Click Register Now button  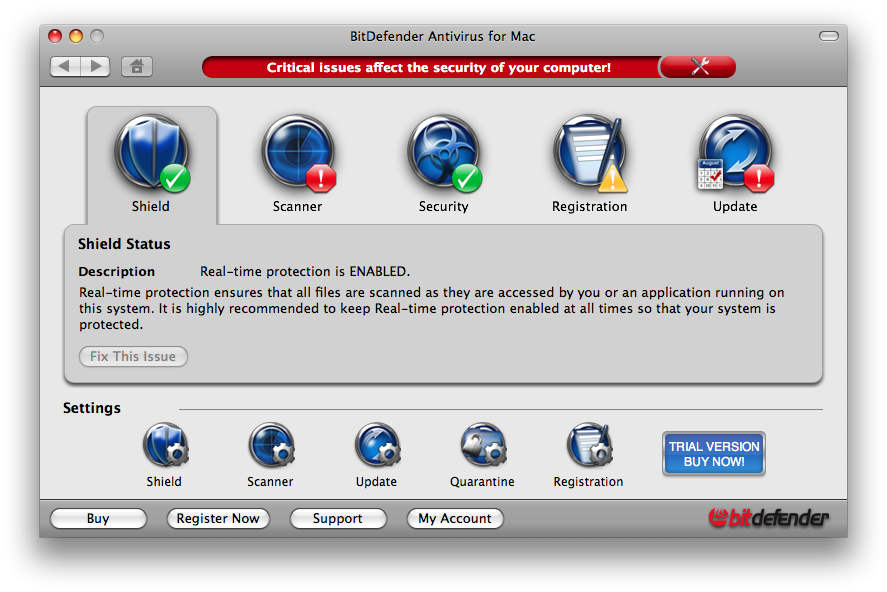pos(218,518)
